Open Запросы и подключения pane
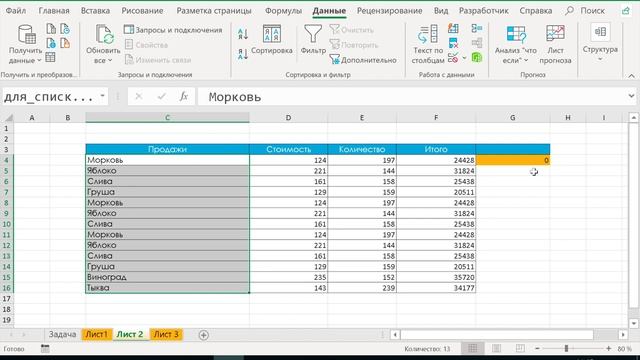Viewport: 640px width, 360px height. (173, 30)
